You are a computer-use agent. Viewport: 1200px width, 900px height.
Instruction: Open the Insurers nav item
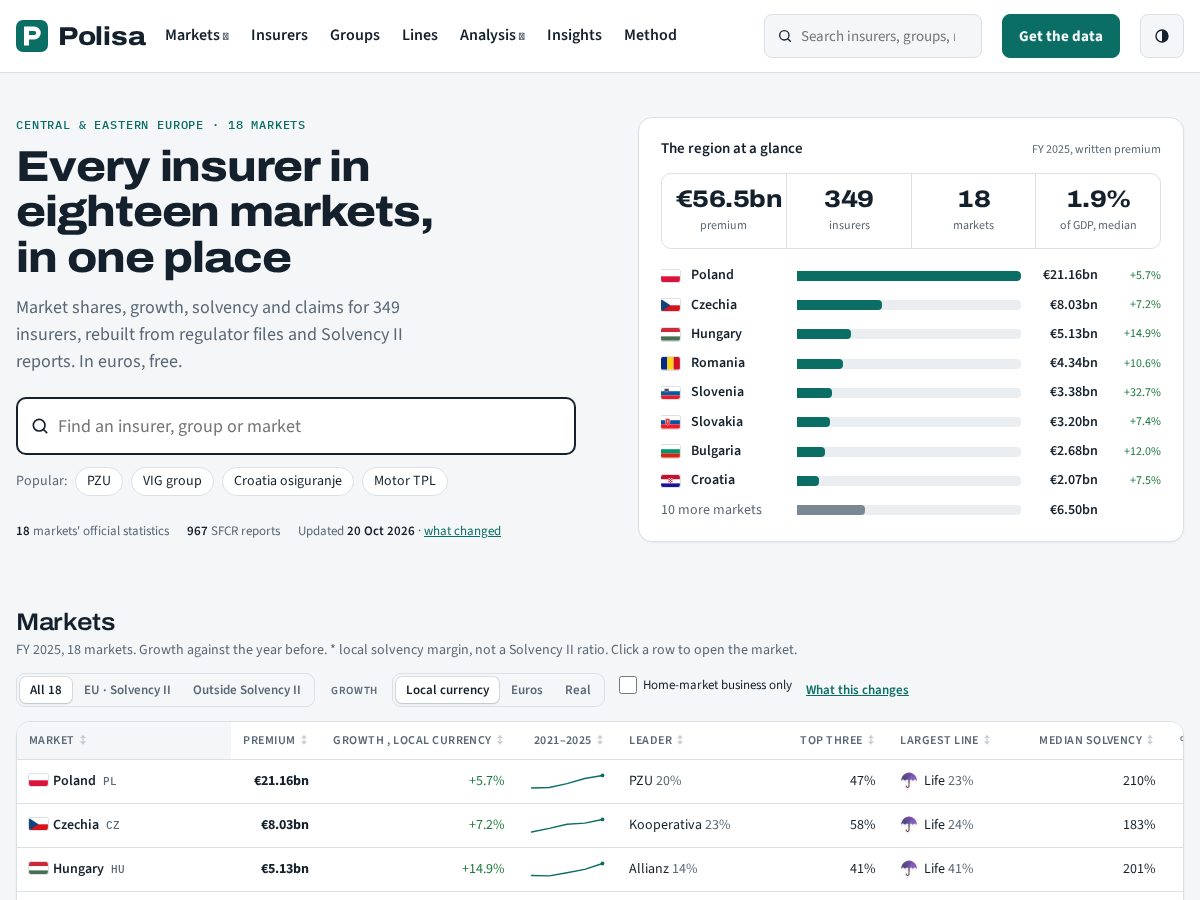tap(279, 35)
